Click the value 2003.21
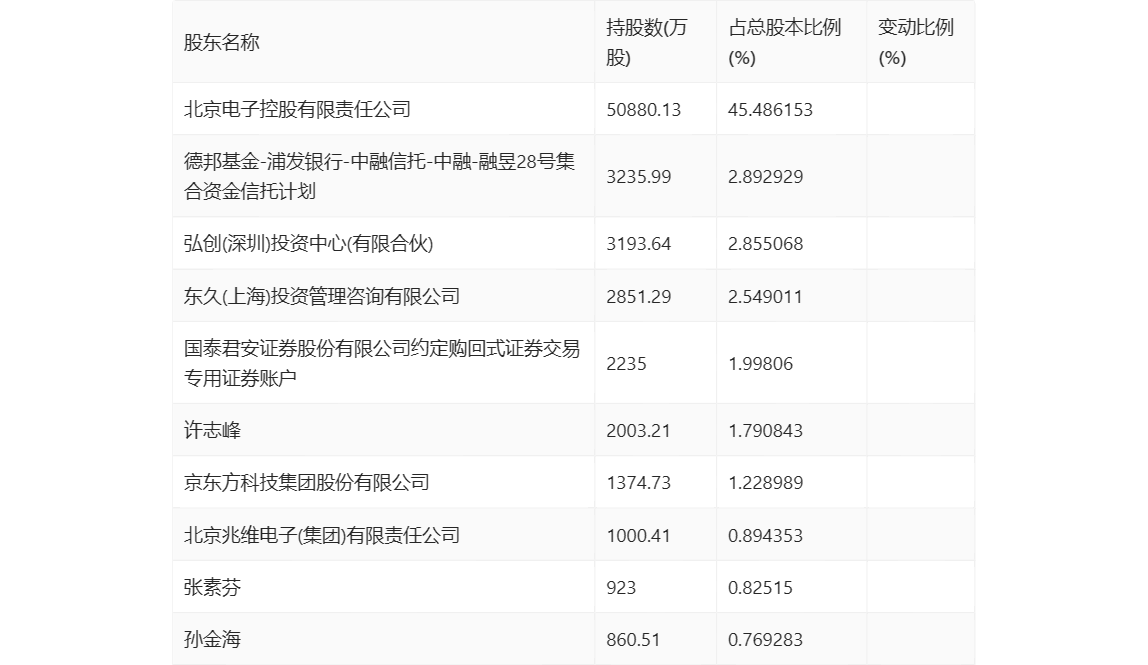Image resolution: width=1148 pixels, height=665 pixels. pos(638,431)
